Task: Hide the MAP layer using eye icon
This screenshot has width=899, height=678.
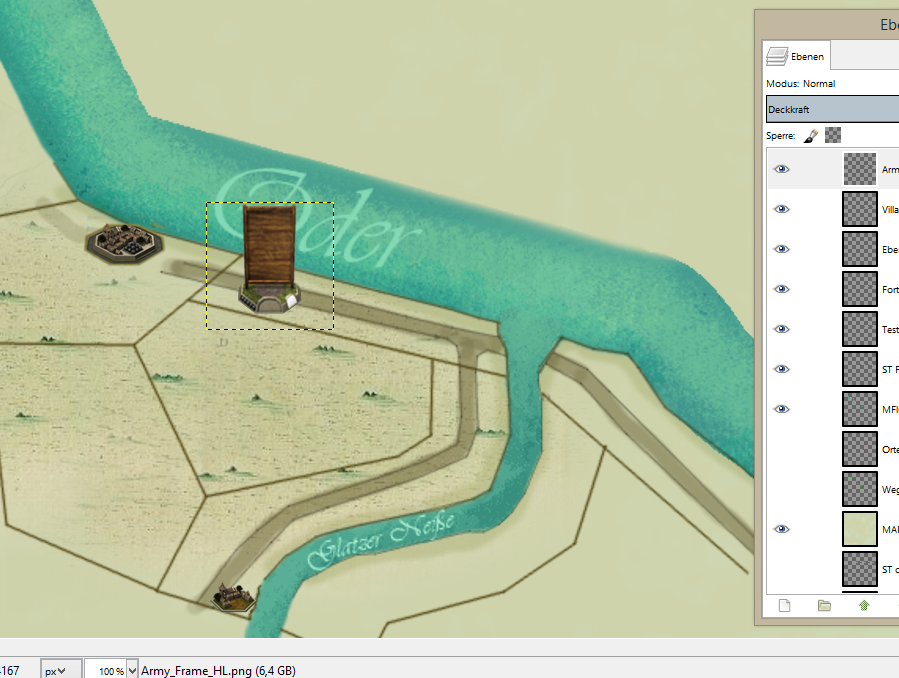Action: pyautogui.click(x=782, y=529)
